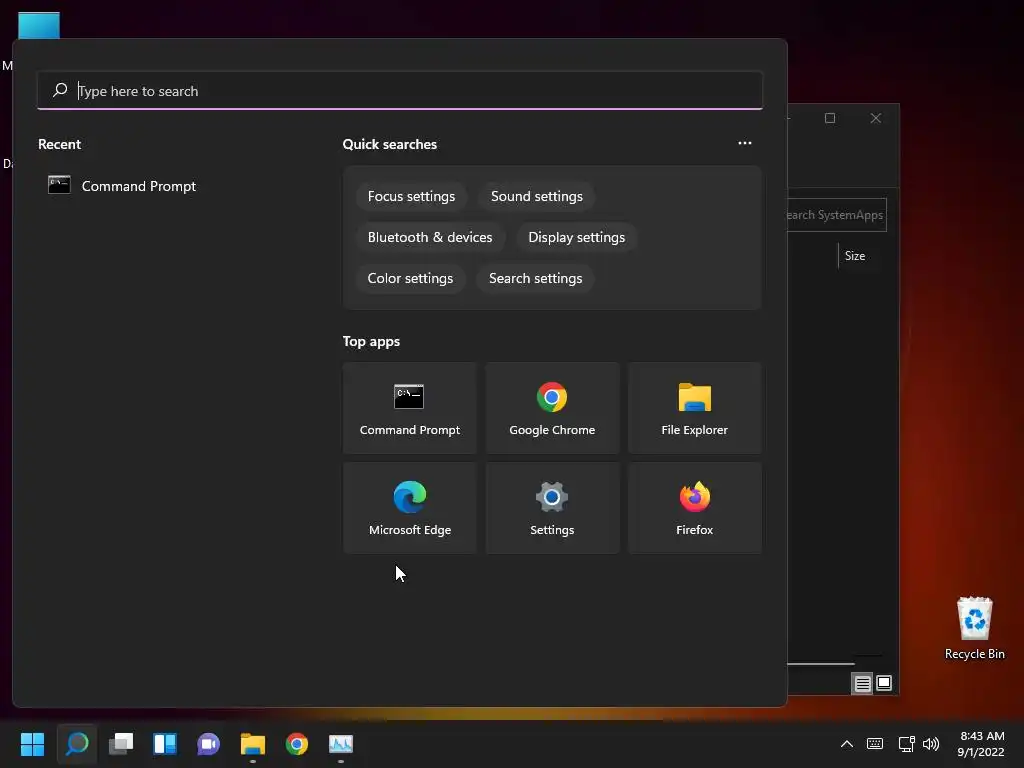Screen dimensions: 1024x768
Task: Select Sound settings quick search
Action: point(537,197)
